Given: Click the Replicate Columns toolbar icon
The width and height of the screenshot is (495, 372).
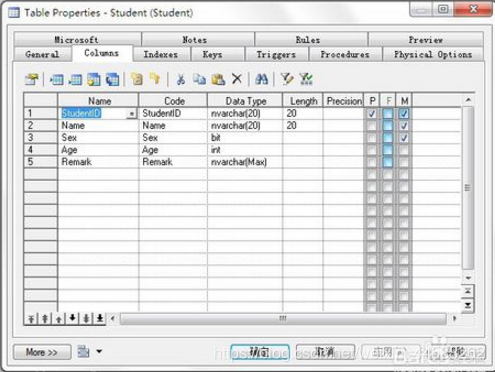Looking at the screenshot, I should point(113,79).
